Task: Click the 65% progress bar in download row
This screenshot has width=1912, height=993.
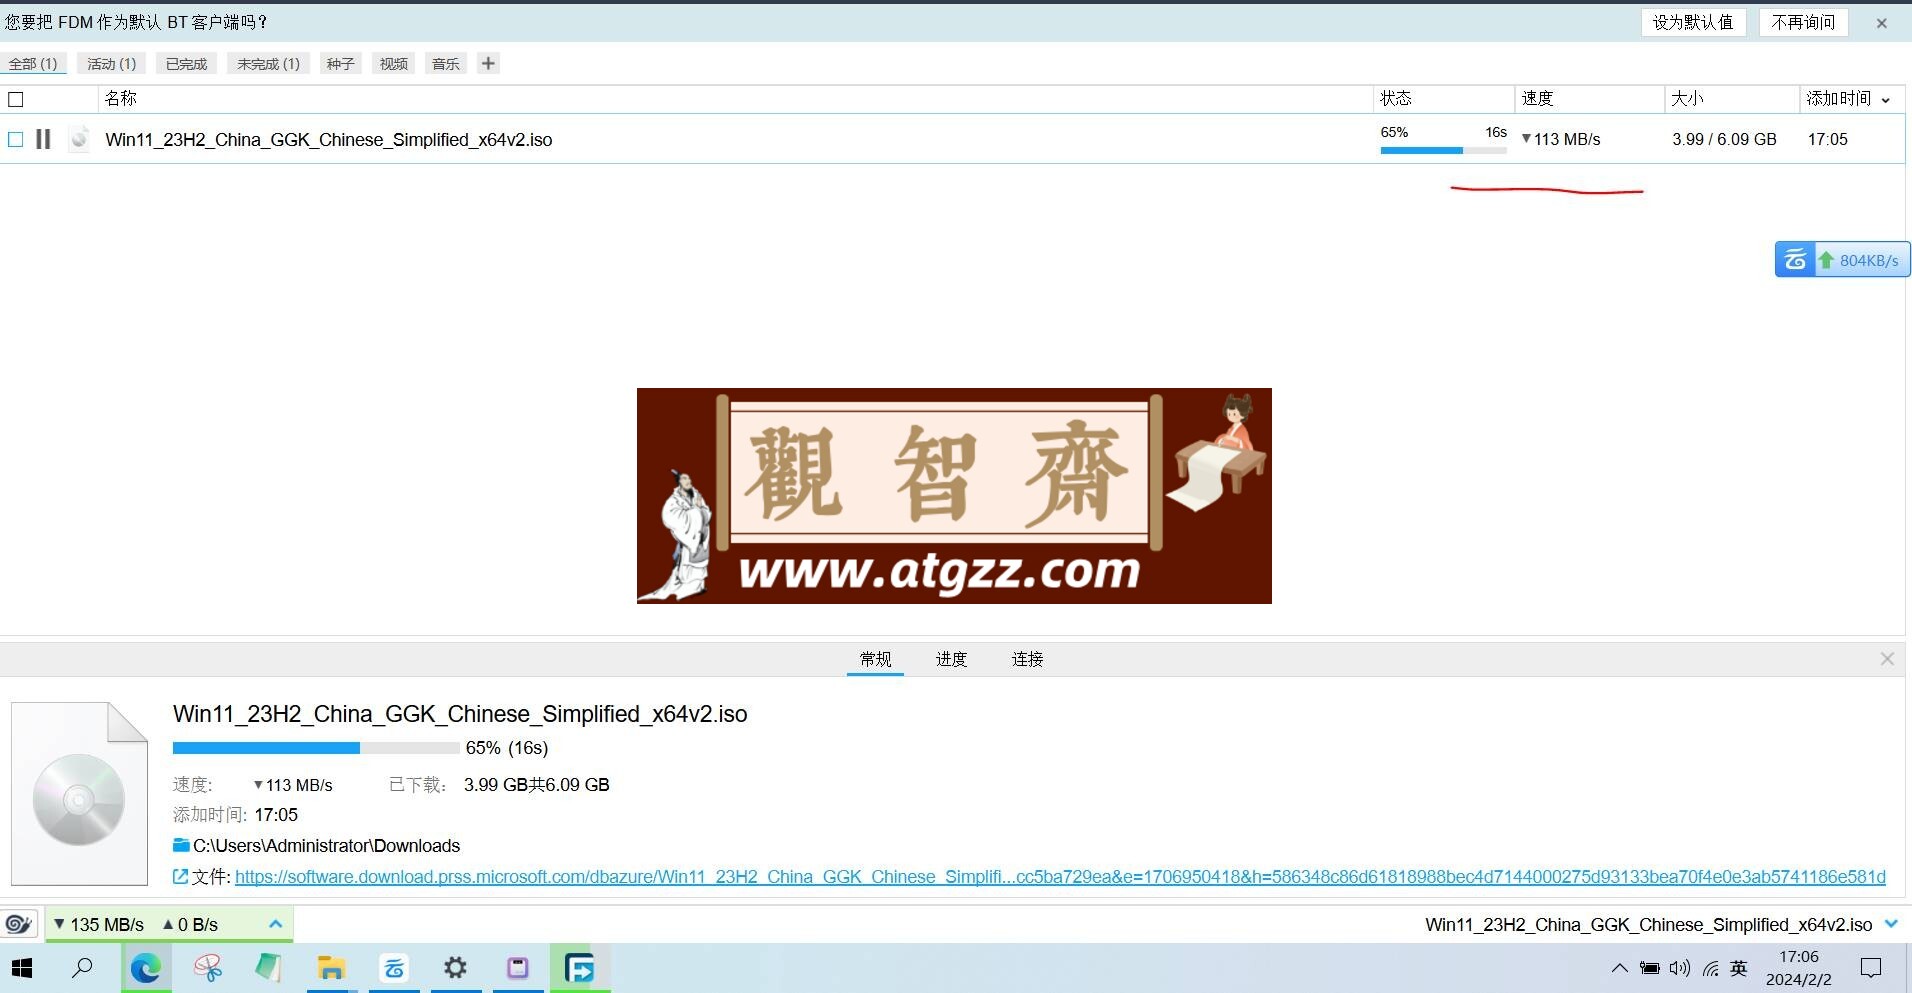Action: pos(1443,150)
